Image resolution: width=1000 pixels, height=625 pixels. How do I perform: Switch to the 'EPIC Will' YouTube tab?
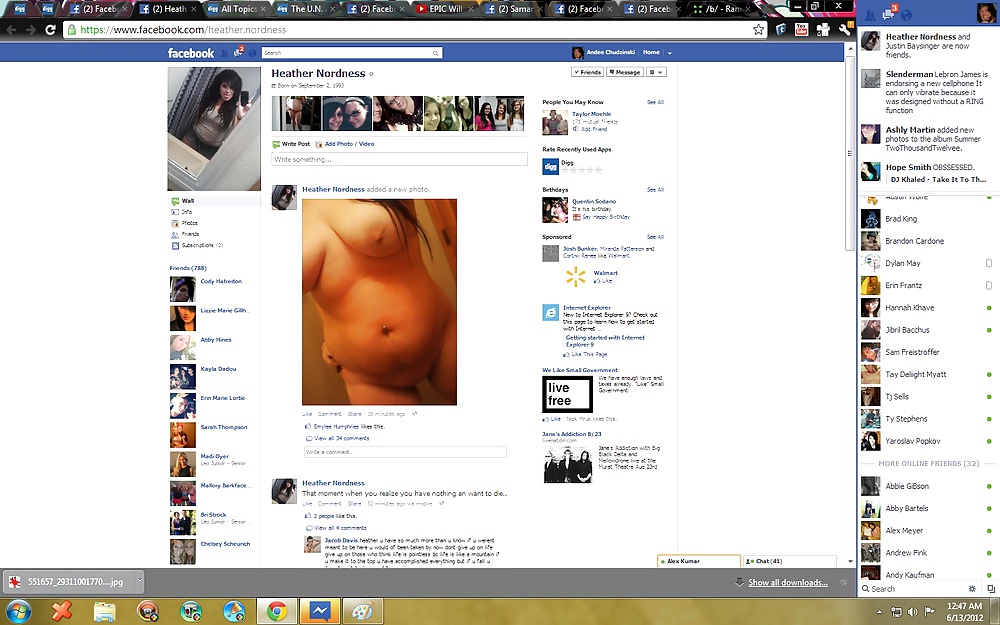444,9
